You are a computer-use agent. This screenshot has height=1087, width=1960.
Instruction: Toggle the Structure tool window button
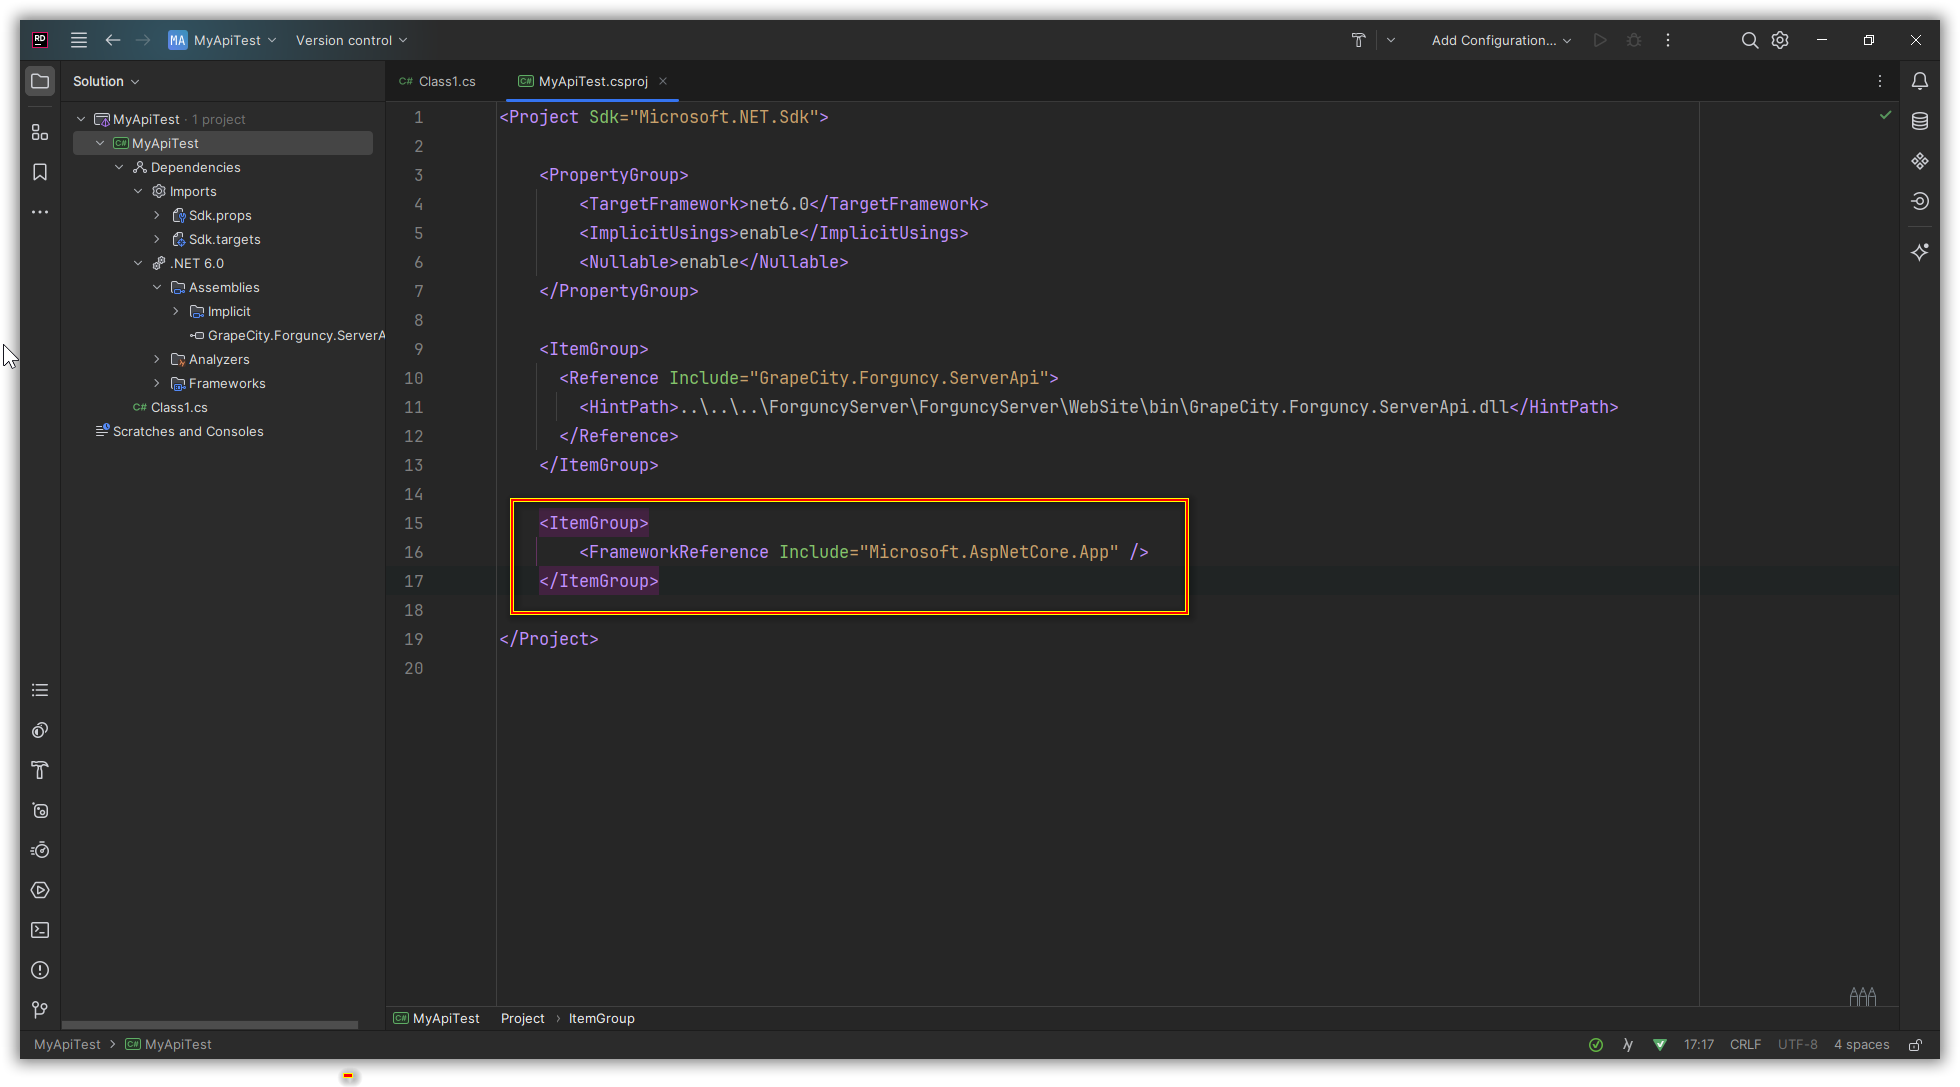pos(40,132)
